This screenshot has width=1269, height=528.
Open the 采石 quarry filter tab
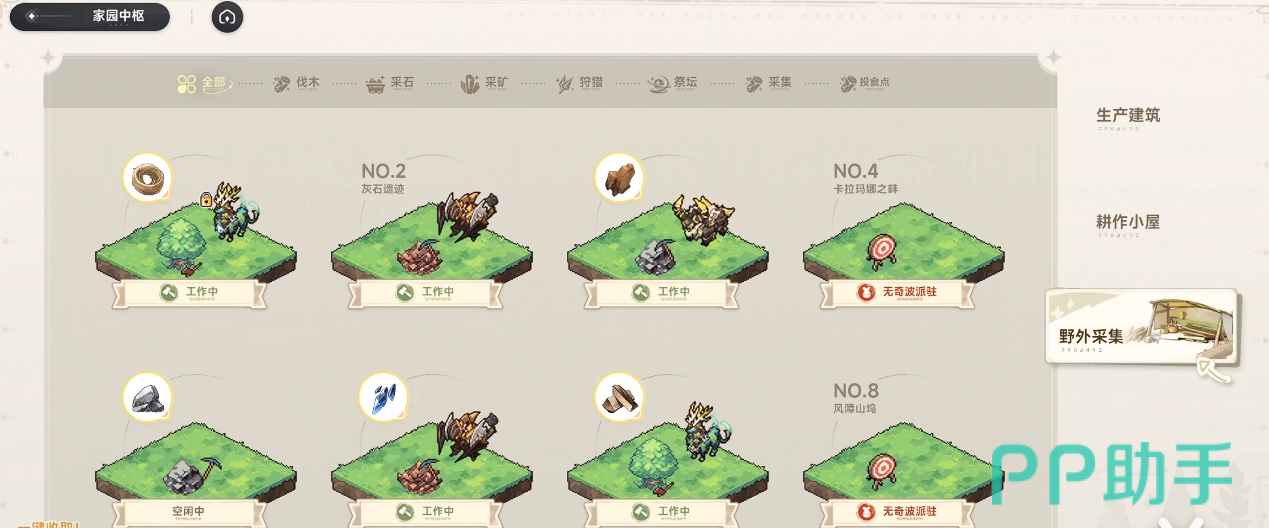390,84
